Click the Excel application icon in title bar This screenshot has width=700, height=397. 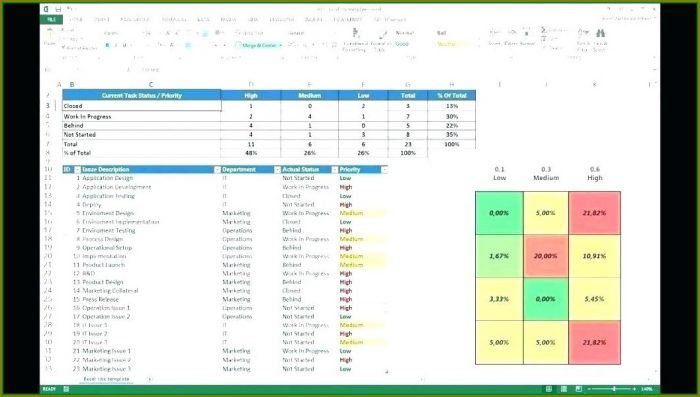click(46, 9)
